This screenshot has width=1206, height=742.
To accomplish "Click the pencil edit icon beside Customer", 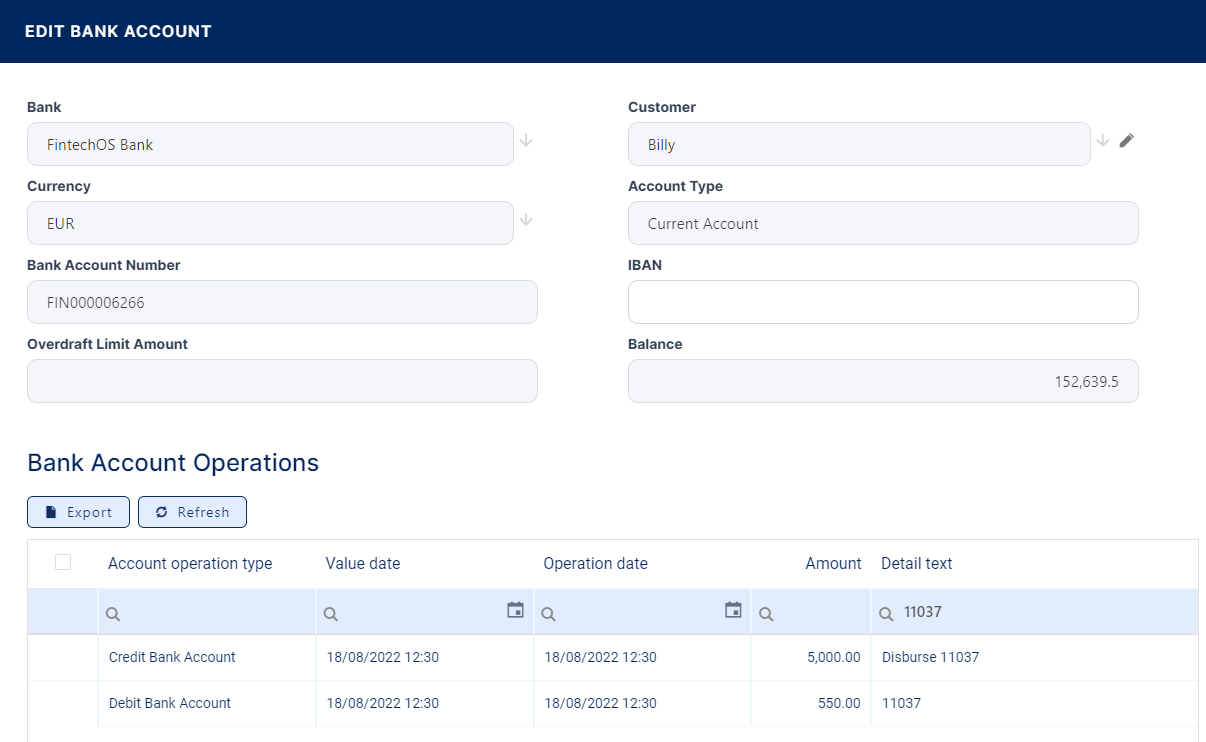I will click(1127, 141).
